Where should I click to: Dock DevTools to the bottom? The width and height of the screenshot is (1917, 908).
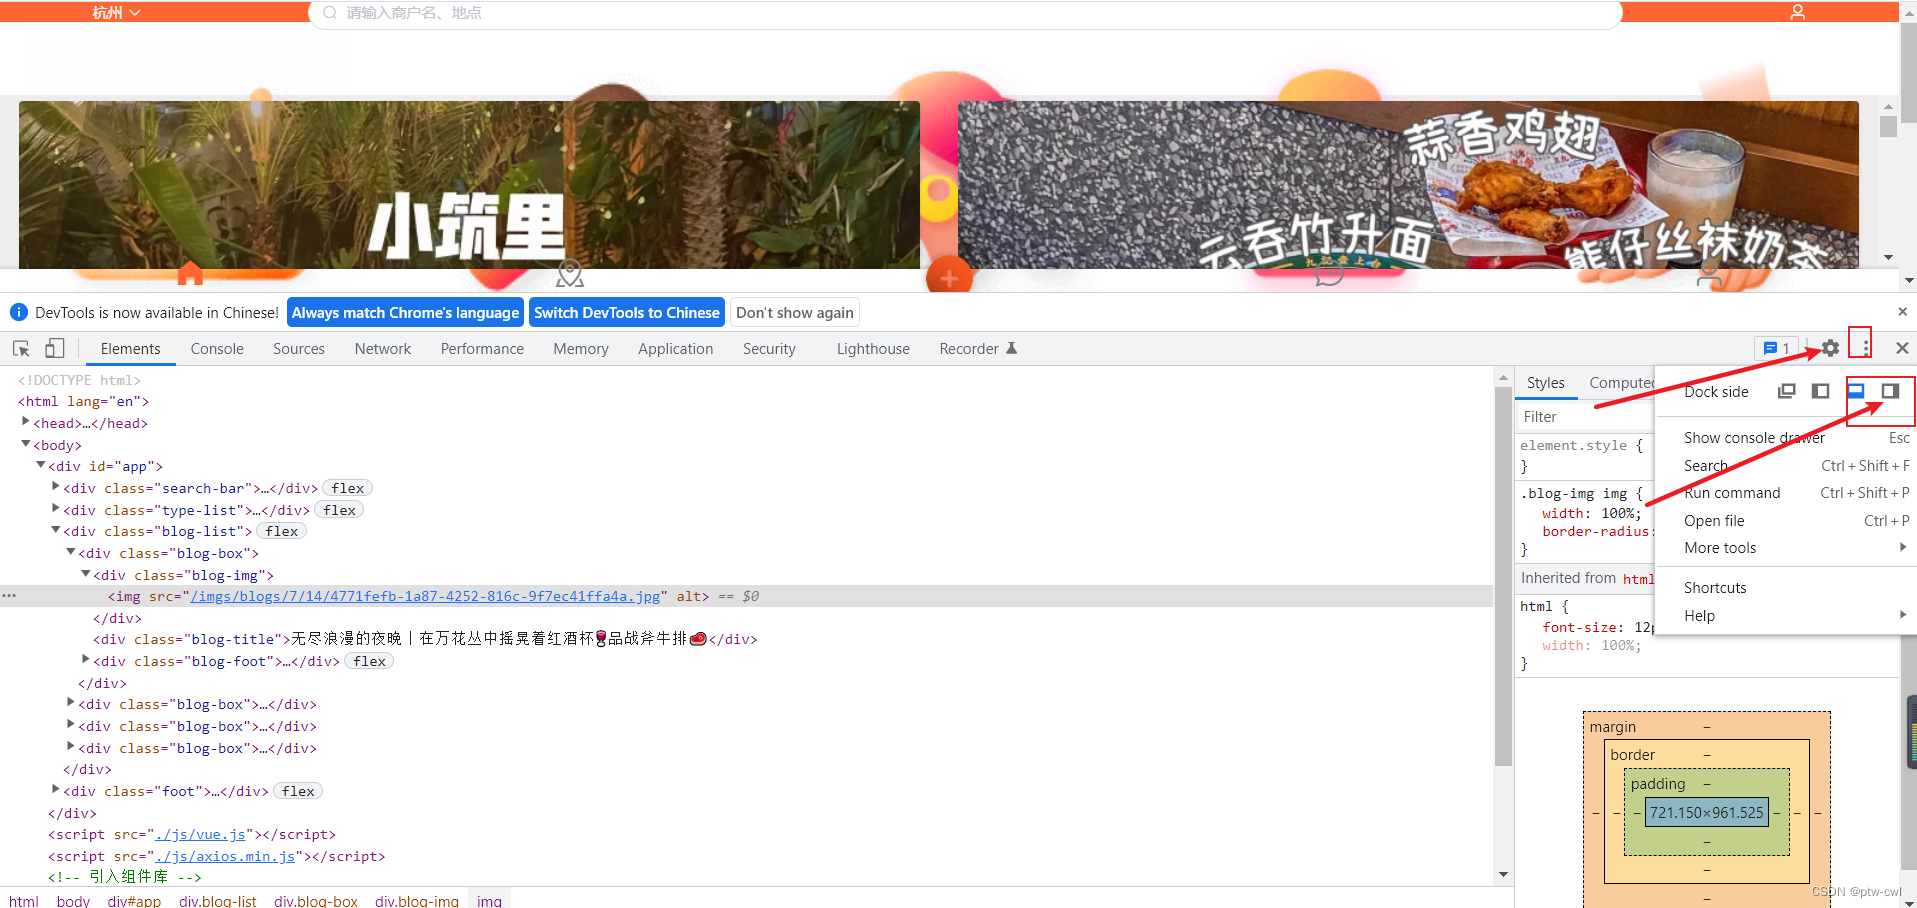pyautogui.click(x=1856, y=391)
